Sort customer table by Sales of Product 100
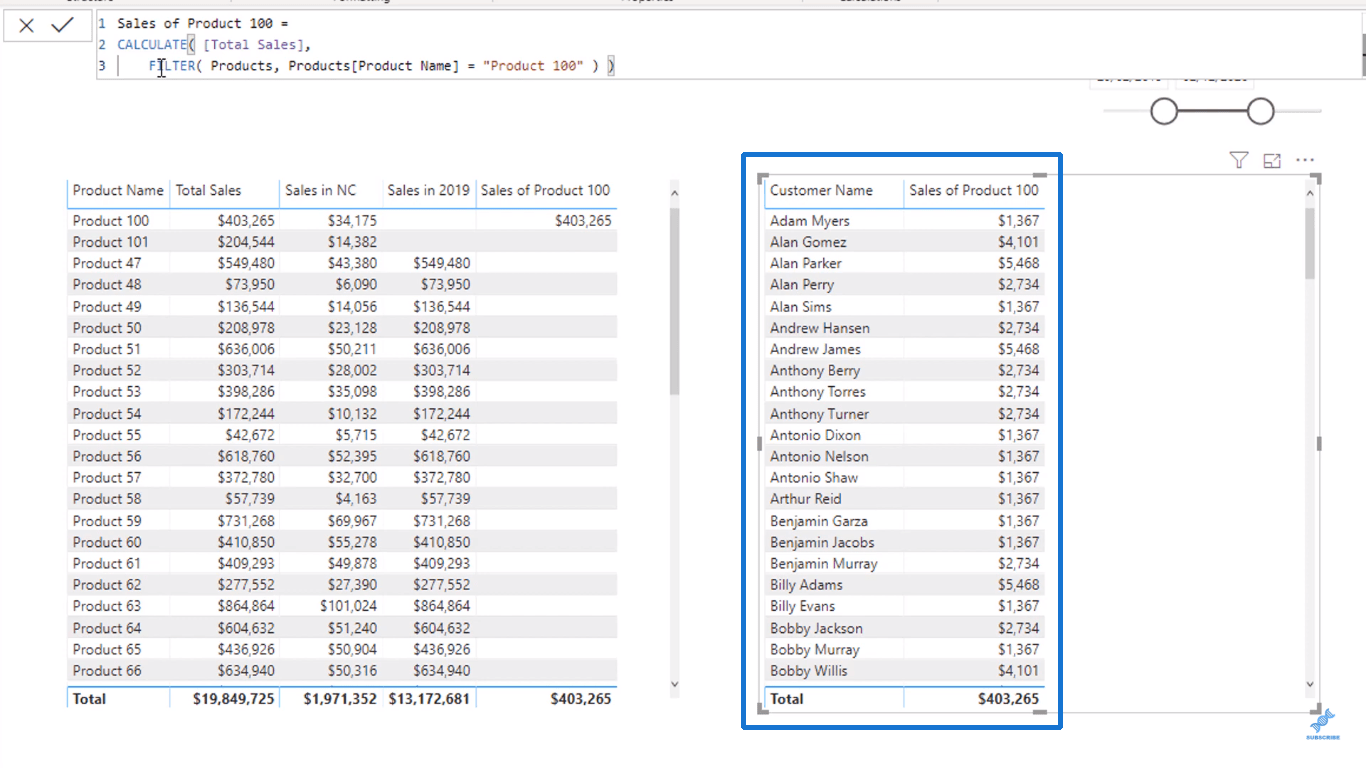1366x768 pixels. pos(974,190)
